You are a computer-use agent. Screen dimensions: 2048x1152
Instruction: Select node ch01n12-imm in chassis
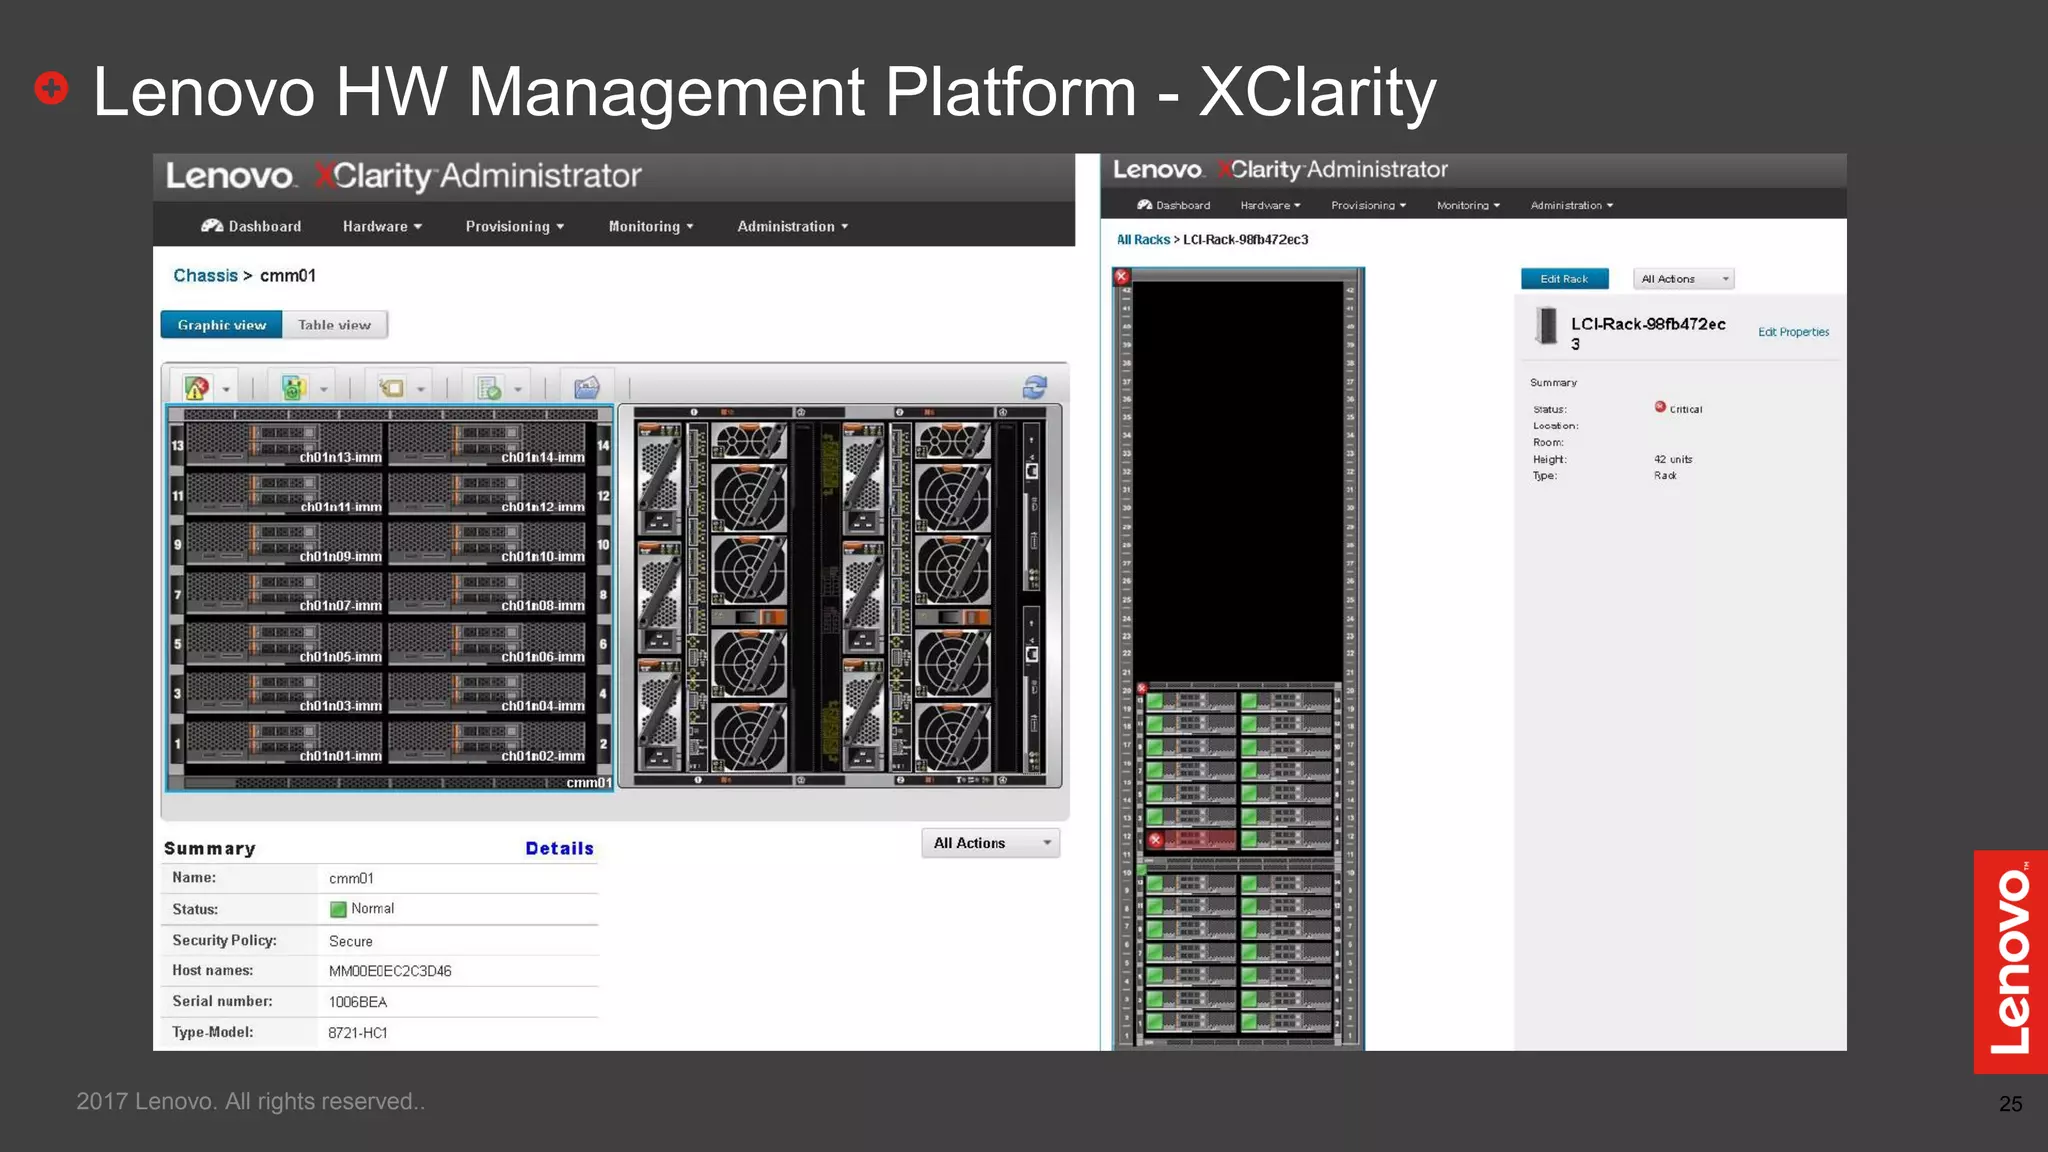click(487, 494)
